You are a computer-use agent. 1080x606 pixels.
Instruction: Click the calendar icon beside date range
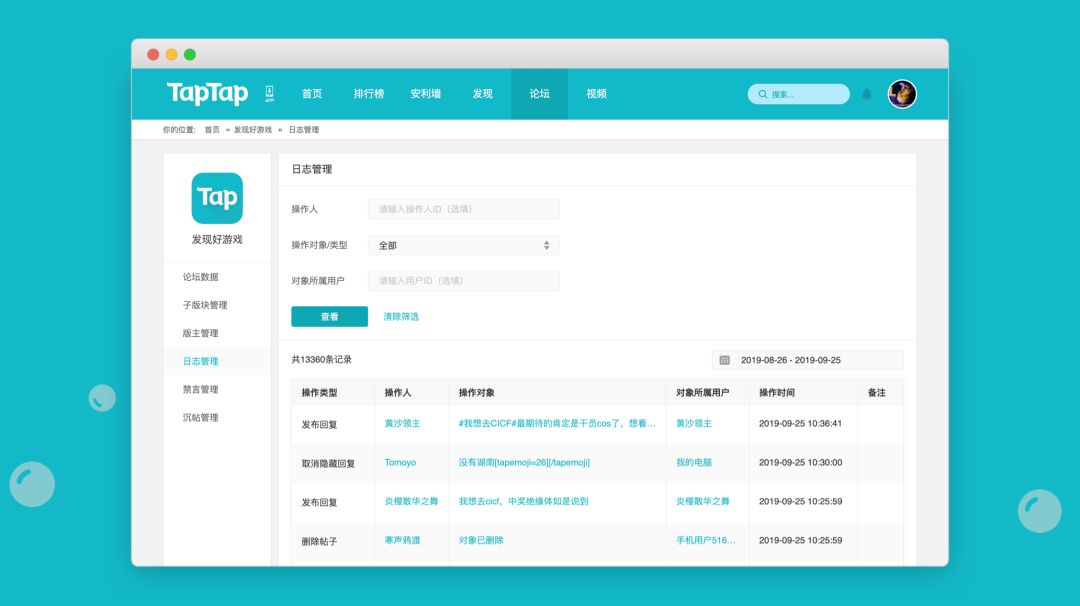(725, 360)
